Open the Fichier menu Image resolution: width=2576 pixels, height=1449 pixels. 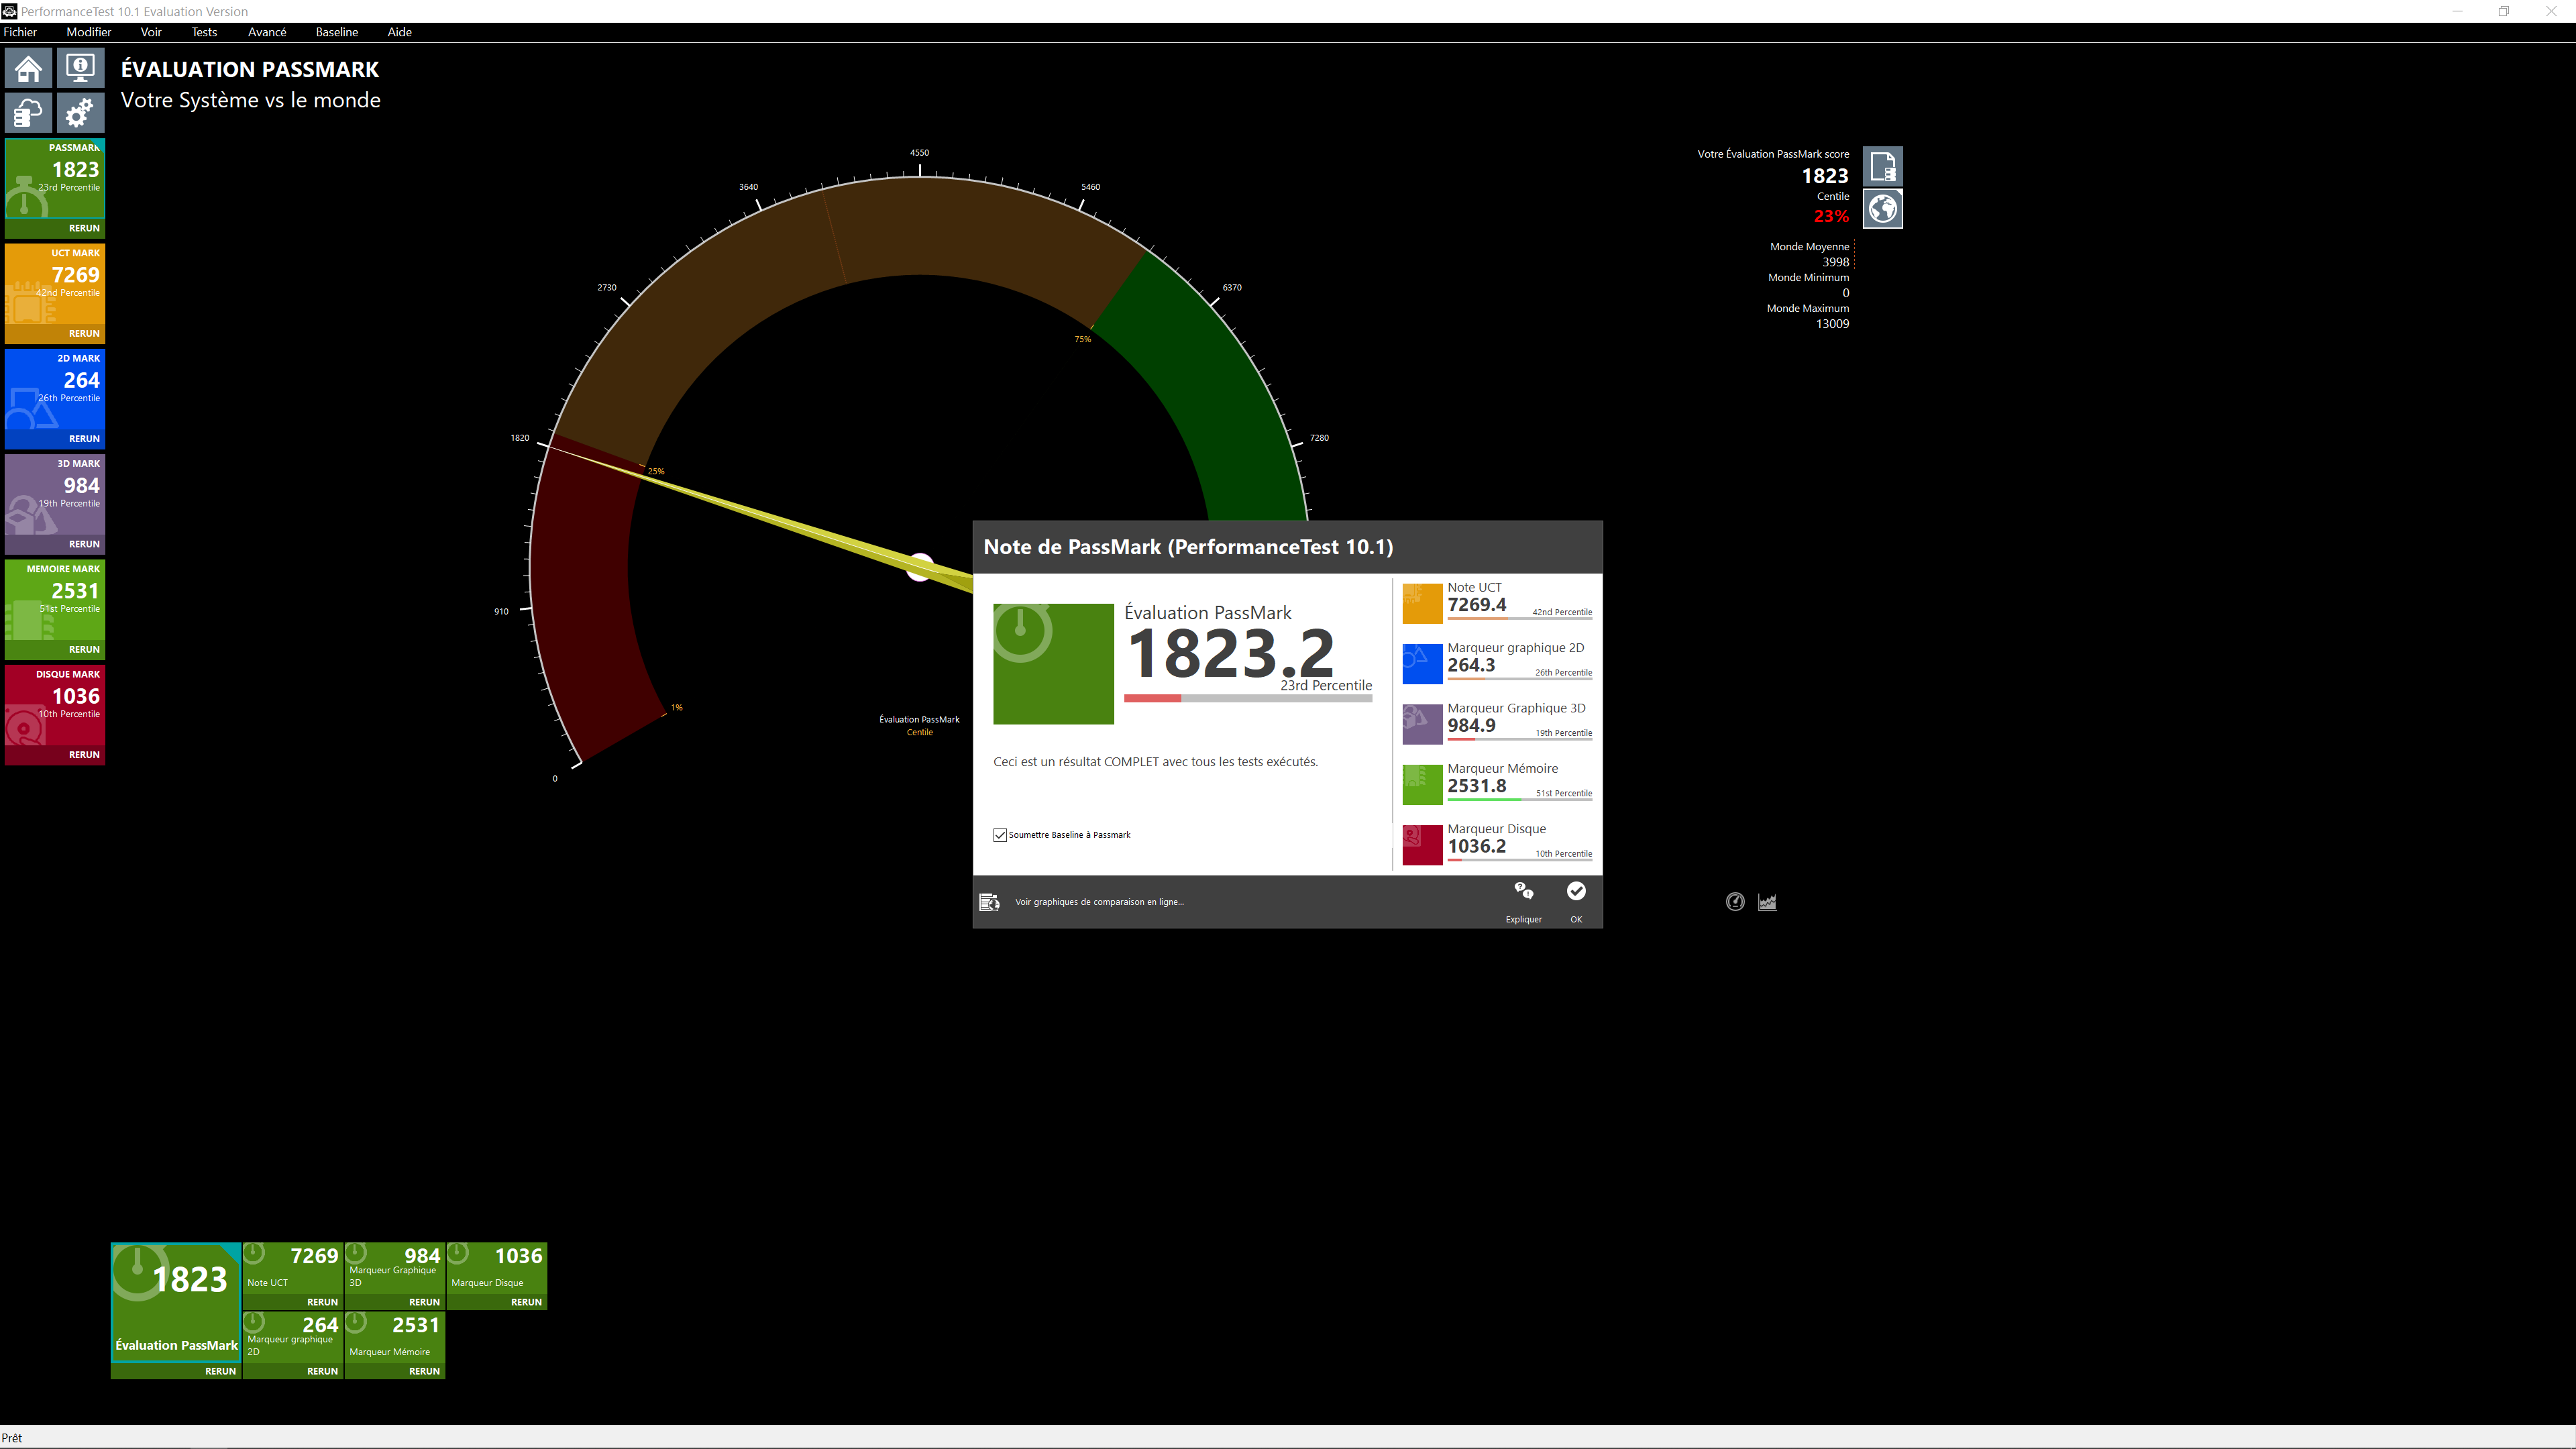point(20,32)
